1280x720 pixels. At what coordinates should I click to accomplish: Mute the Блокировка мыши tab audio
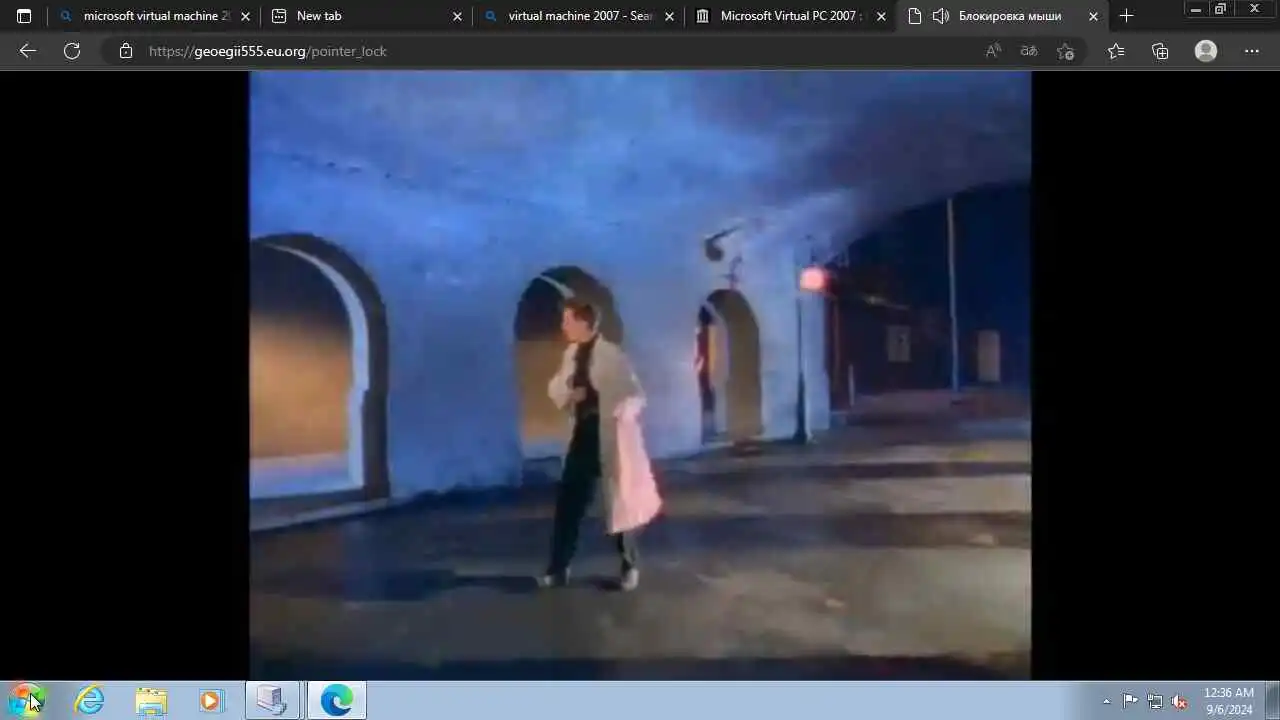940,16
